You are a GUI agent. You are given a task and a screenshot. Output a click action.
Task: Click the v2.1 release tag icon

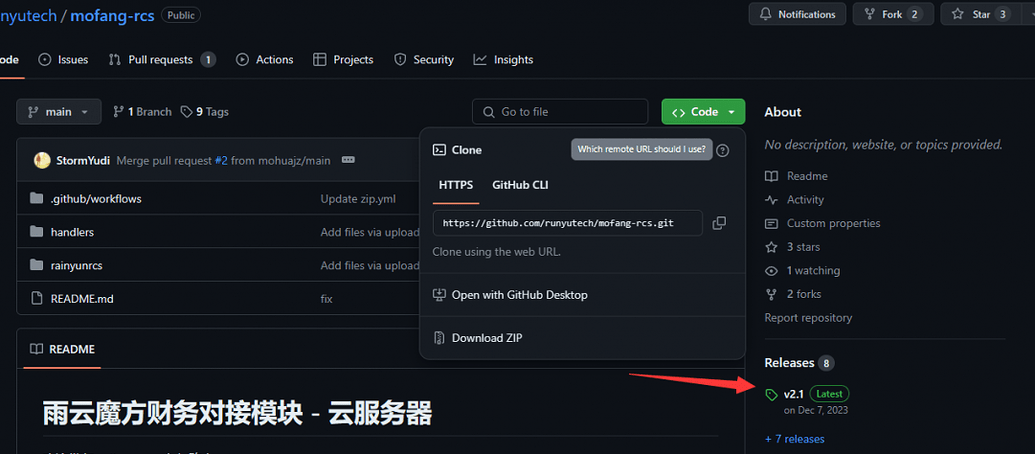coord(771,395)
